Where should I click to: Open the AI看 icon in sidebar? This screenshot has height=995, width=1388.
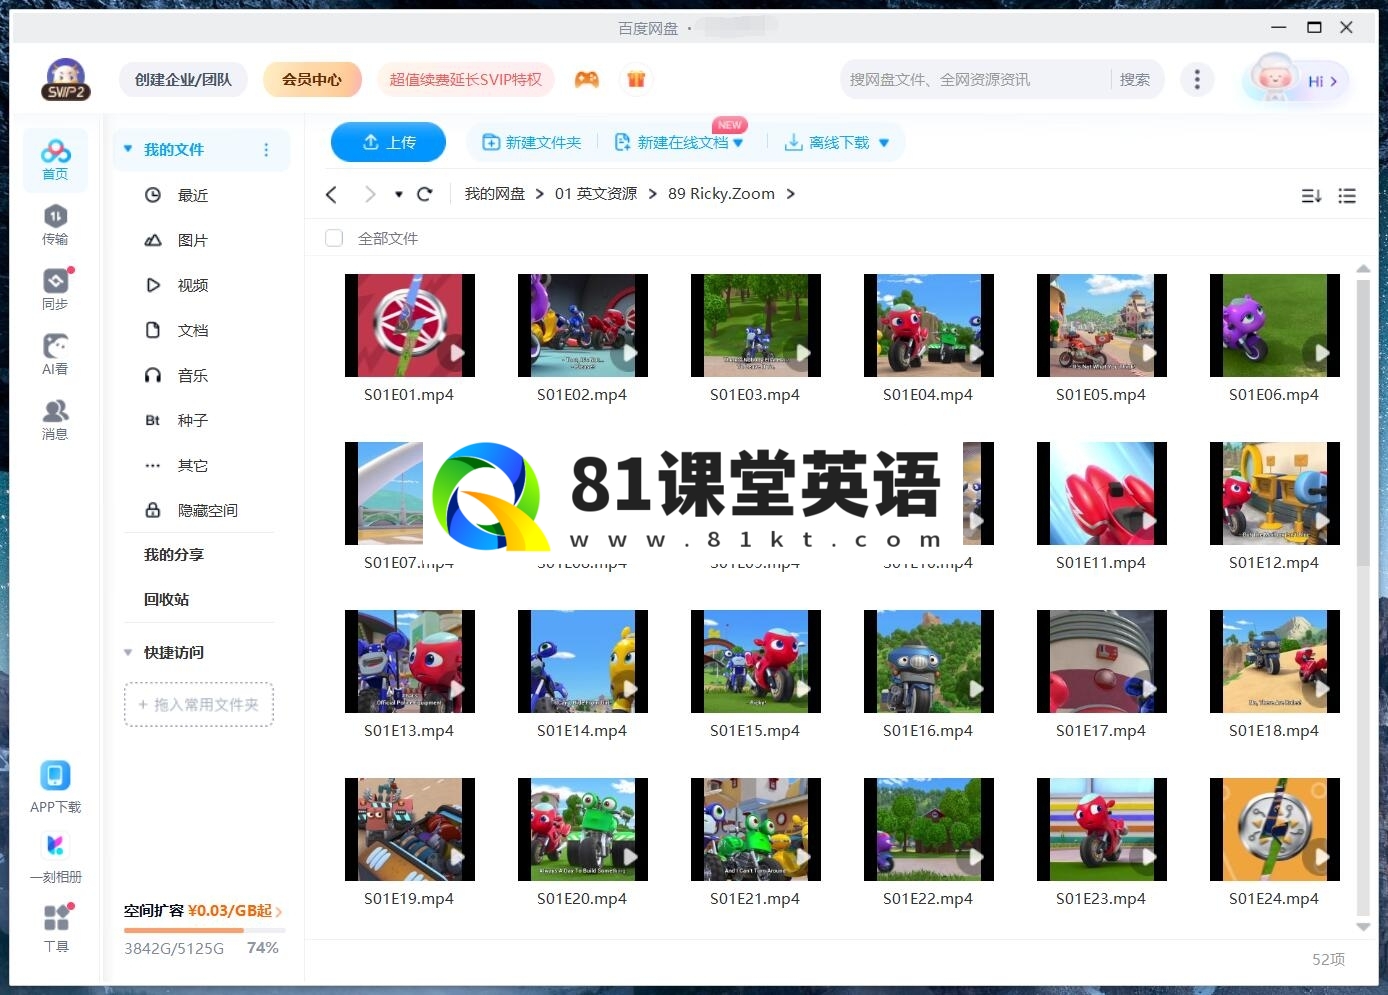(x=55, y=355)
